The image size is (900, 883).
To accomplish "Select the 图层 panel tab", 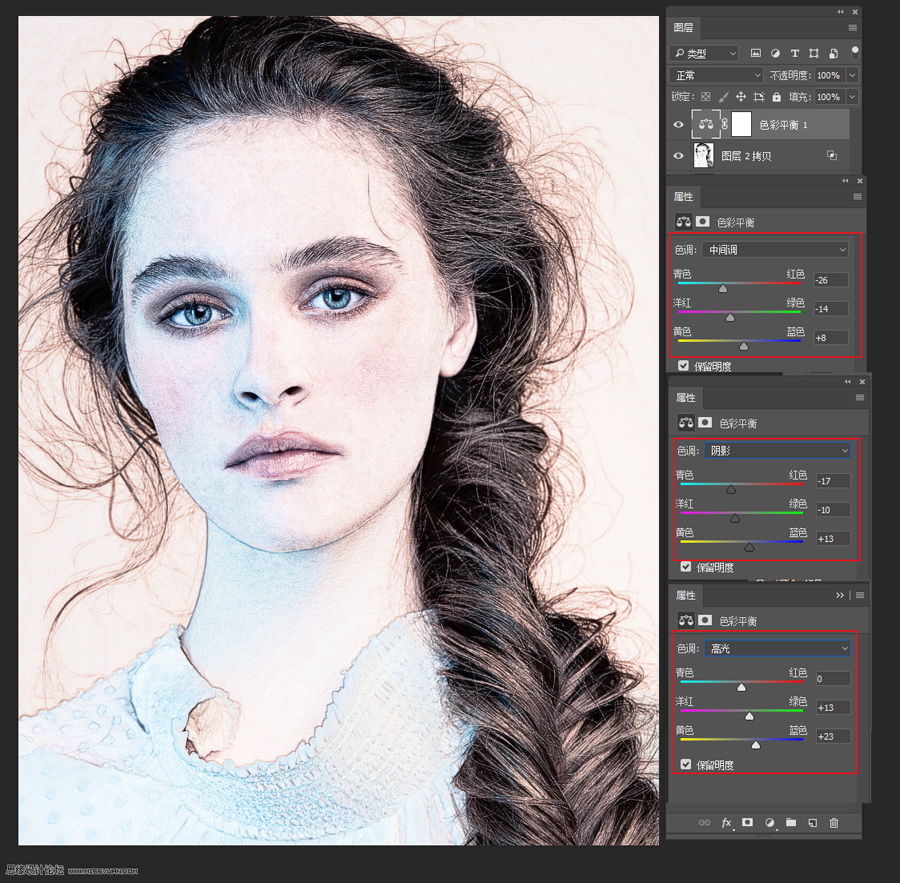I will click(684, 28).
